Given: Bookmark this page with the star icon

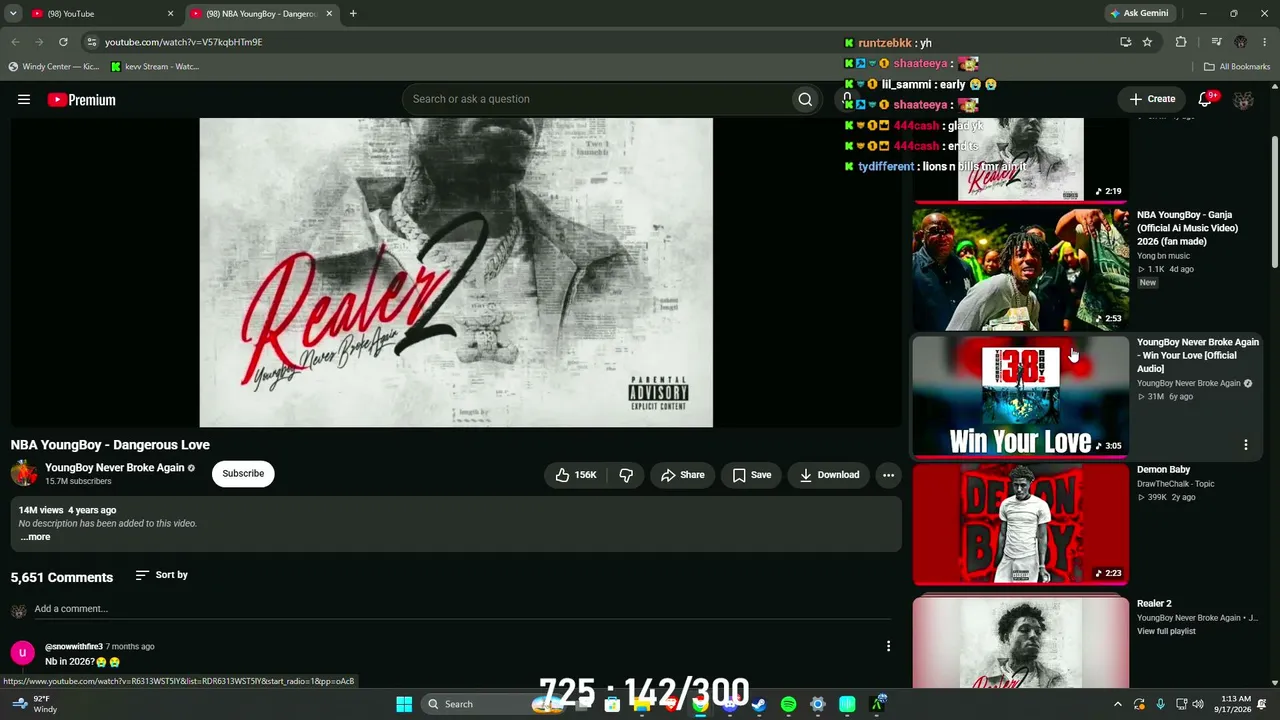Looking at the screenshot, I should point(1147,42).
